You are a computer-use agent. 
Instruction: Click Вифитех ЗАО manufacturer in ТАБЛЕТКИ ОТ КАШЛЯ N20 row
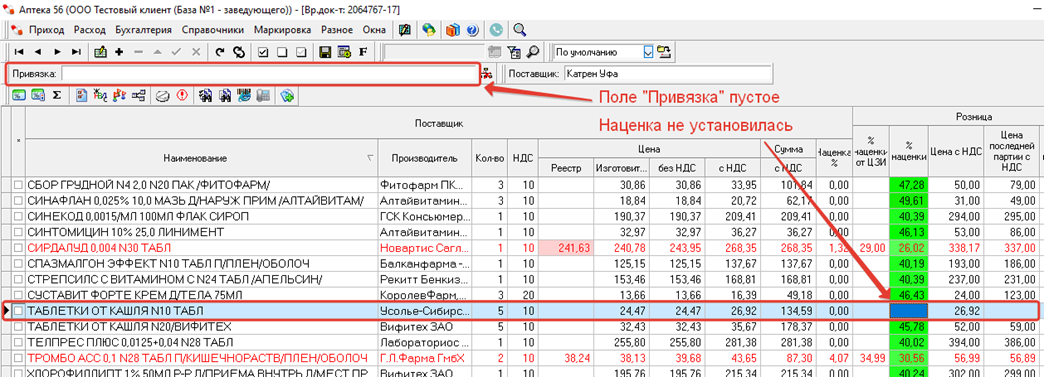tap(425, 326)
